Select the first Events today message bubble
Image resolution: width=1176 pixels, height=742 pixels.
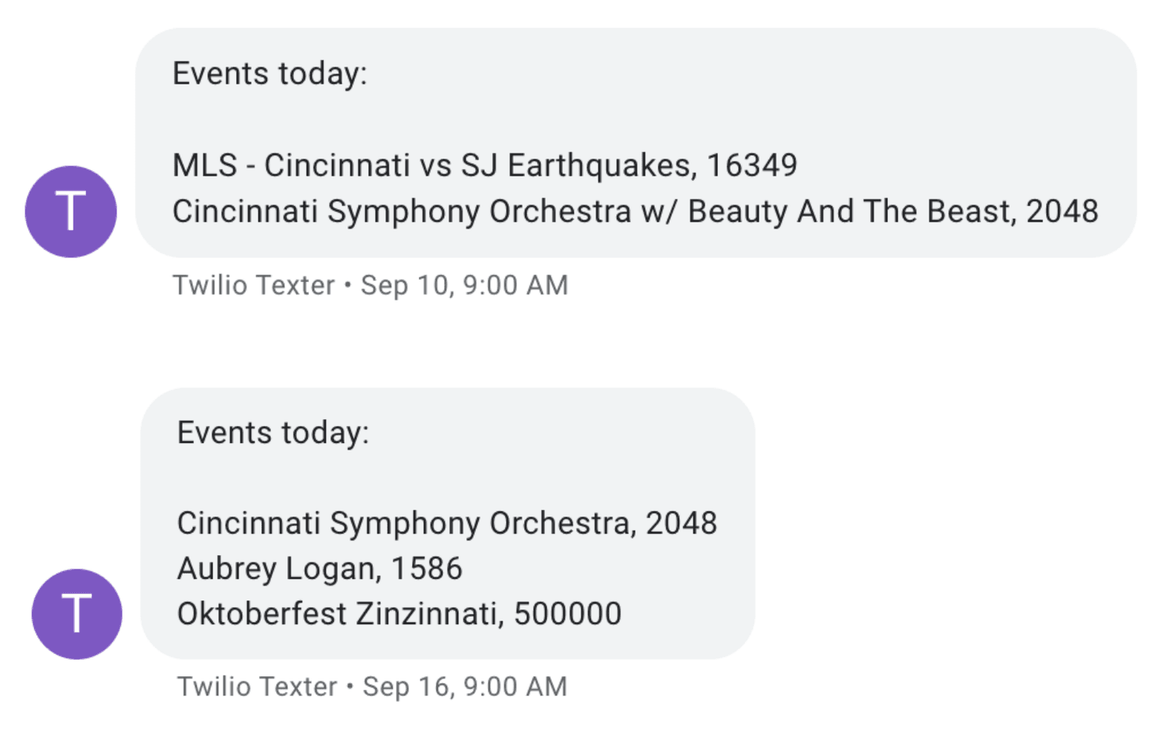pyautogui.click(x=630, y=140)
